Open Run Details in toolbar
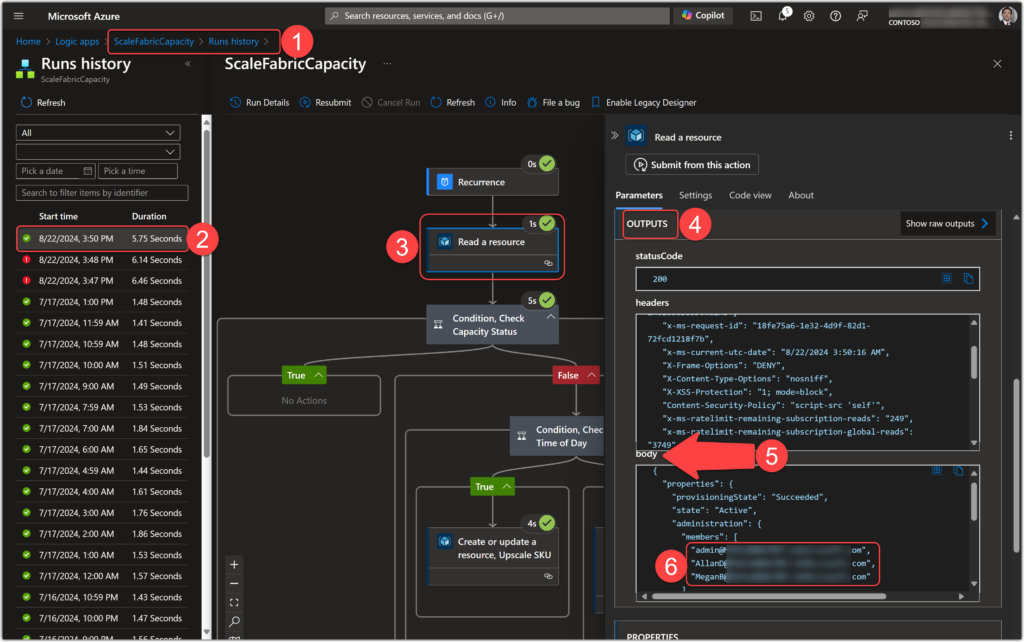This screenshot has width=1024, height=642. (259, 103)
